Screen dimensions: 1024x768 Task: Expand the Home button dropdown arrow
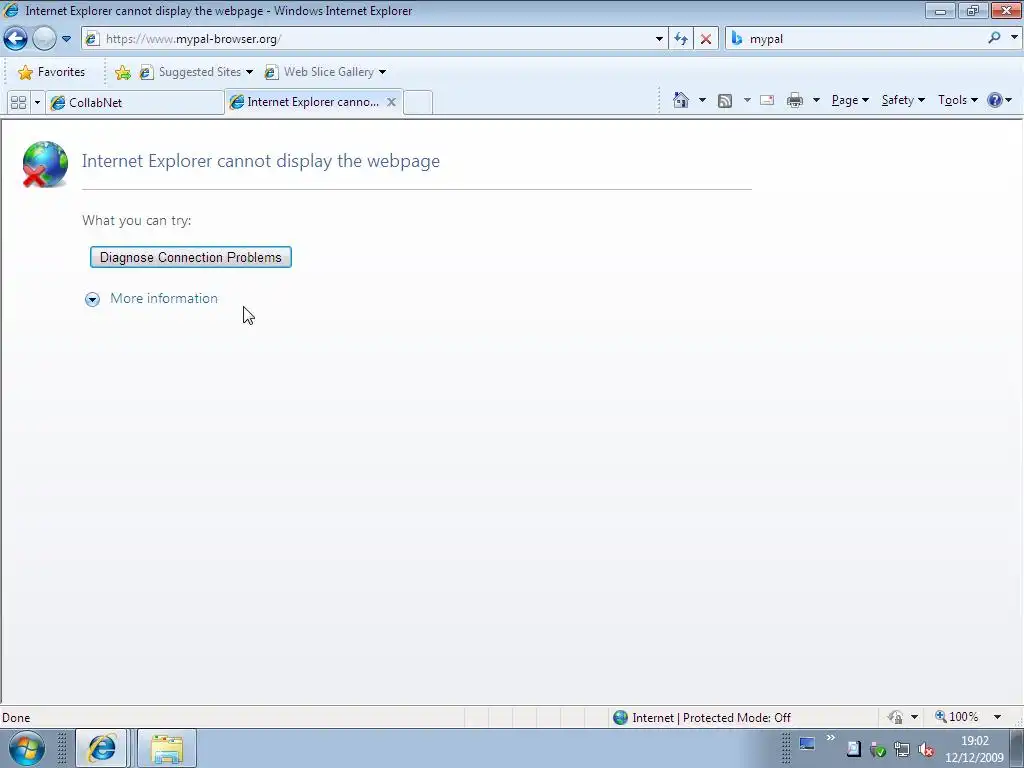coord(702,100)
